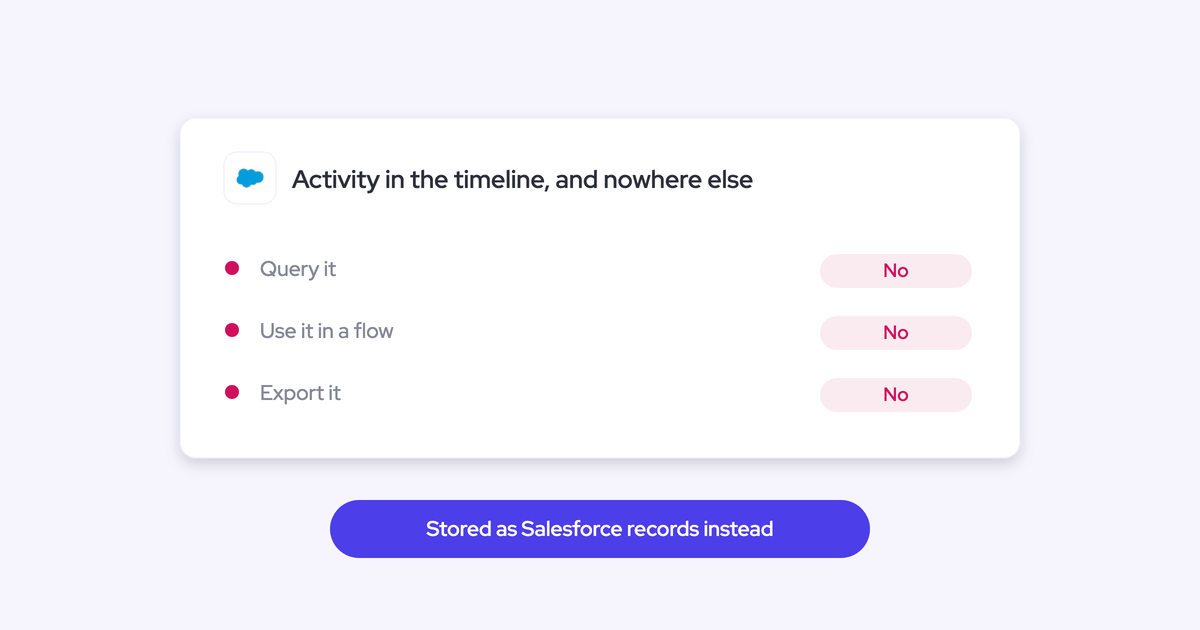Click the word flow in the second row
This screenshot has width=1200, height=630.
373,331
